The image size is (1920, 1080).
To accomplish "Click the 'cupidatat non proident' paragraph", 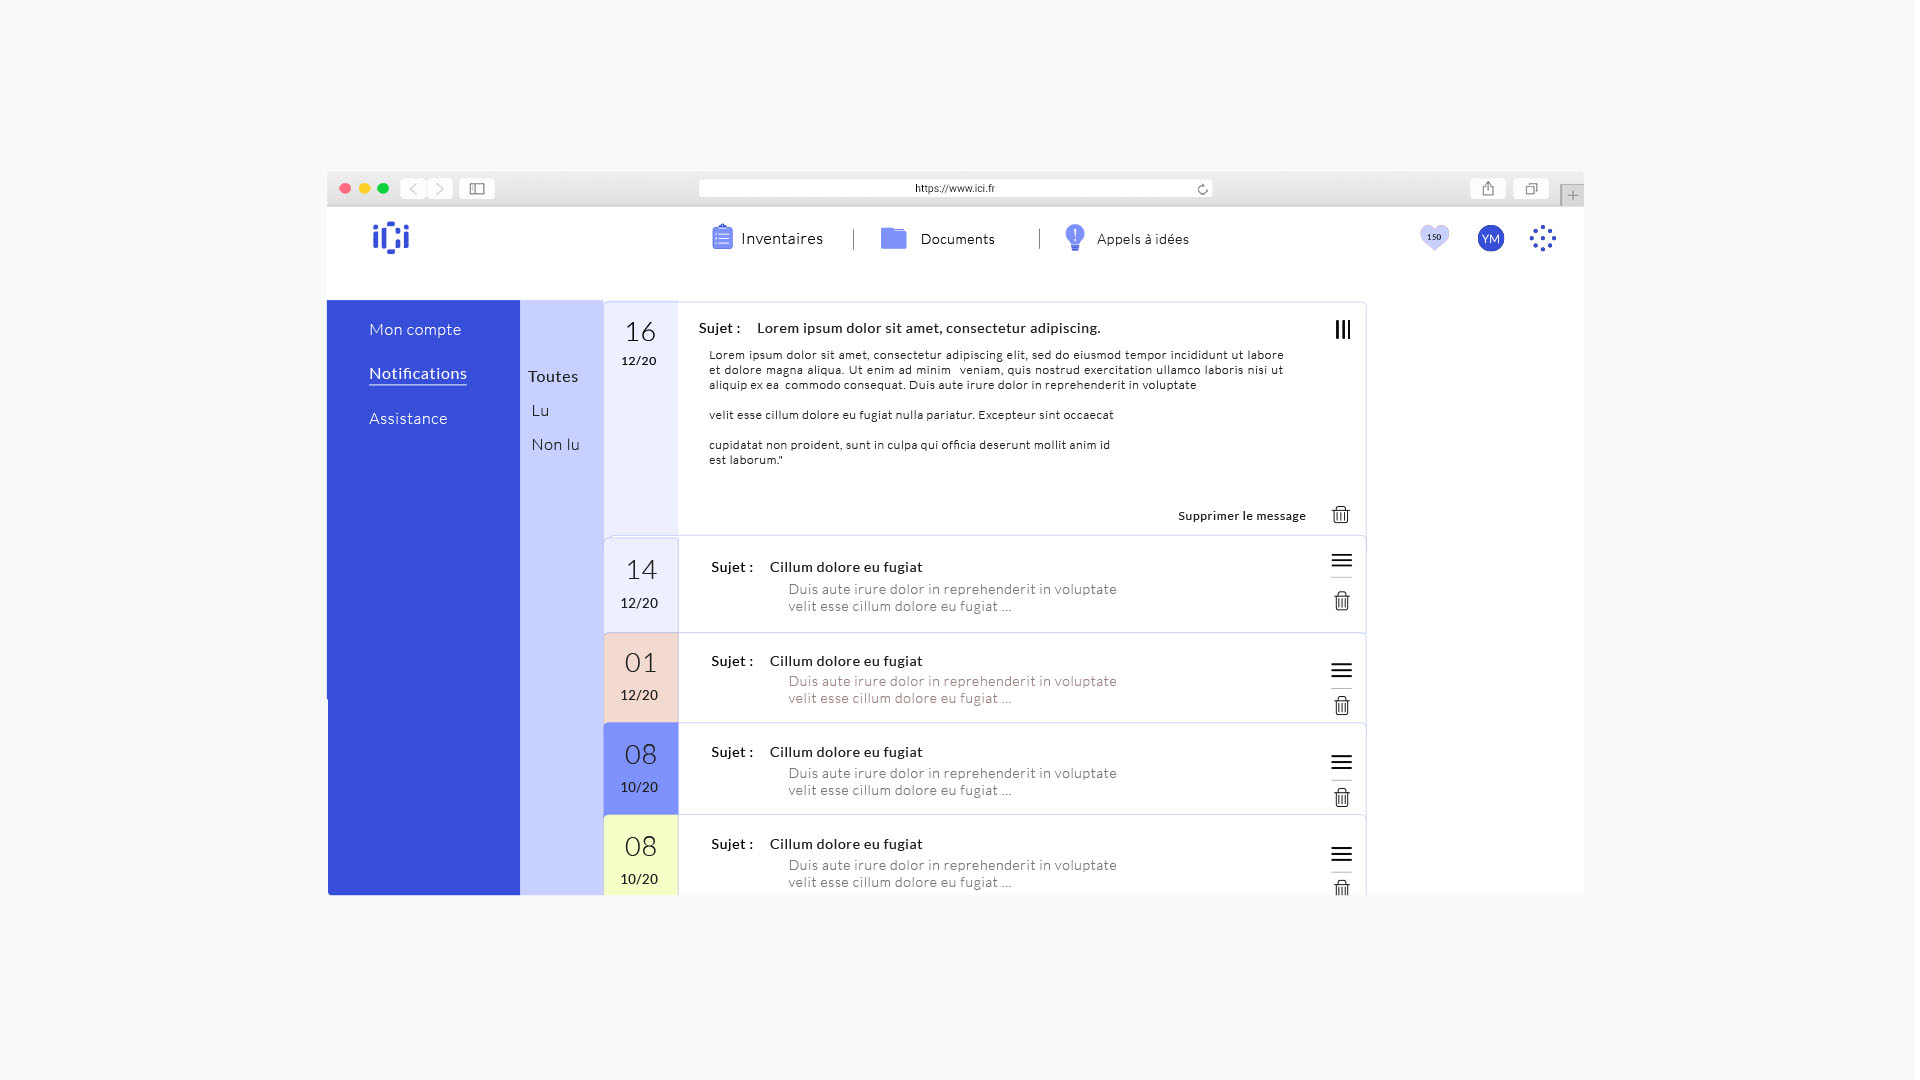I will coord(909,452).
